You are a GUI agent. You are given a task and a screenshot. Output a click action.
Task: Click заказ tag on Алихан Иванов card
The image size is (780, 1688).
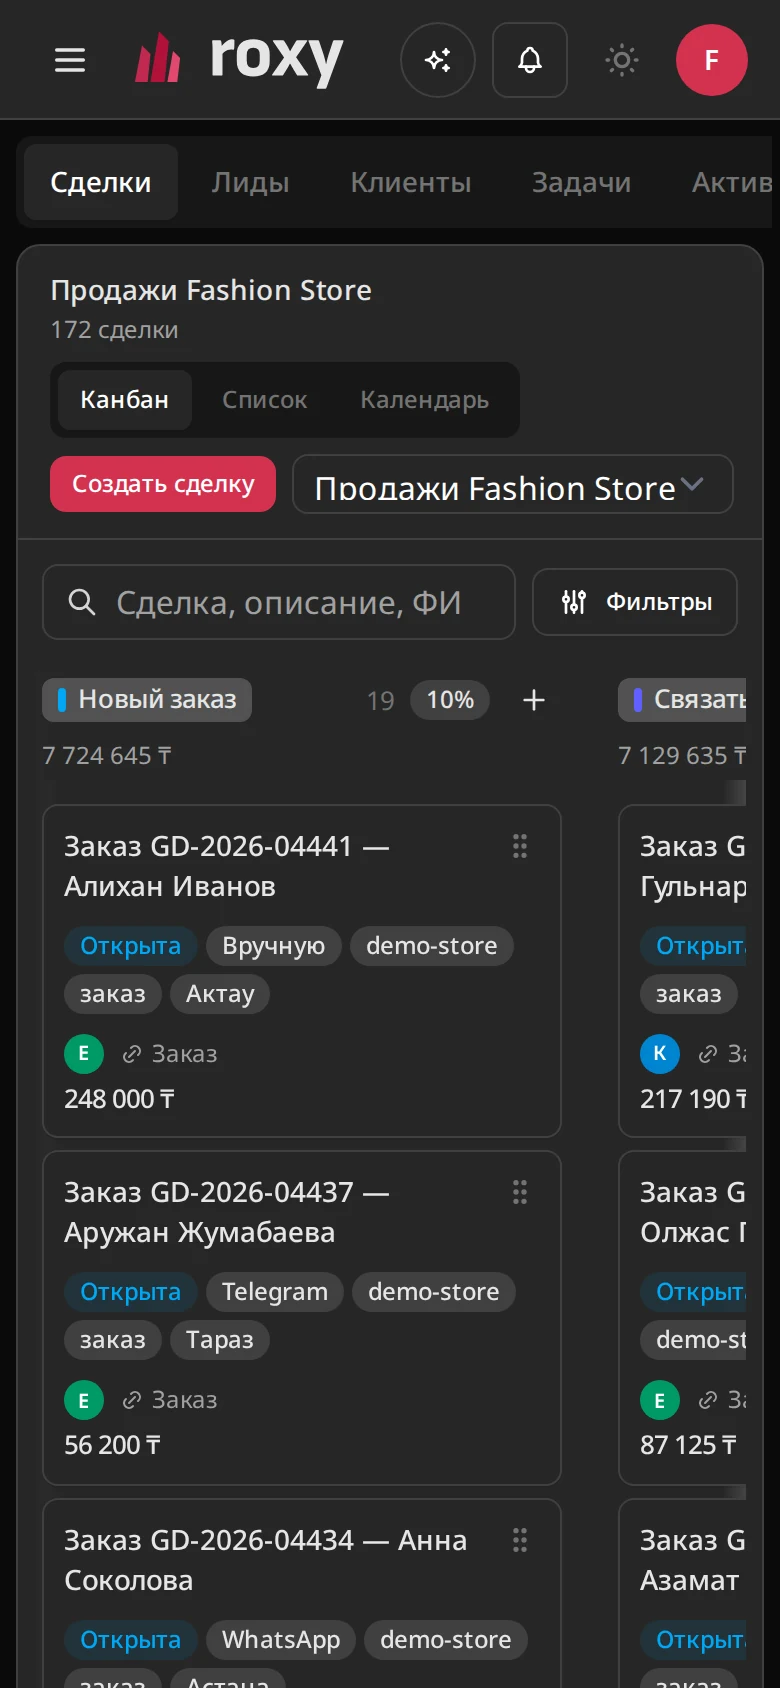point(113,994)
